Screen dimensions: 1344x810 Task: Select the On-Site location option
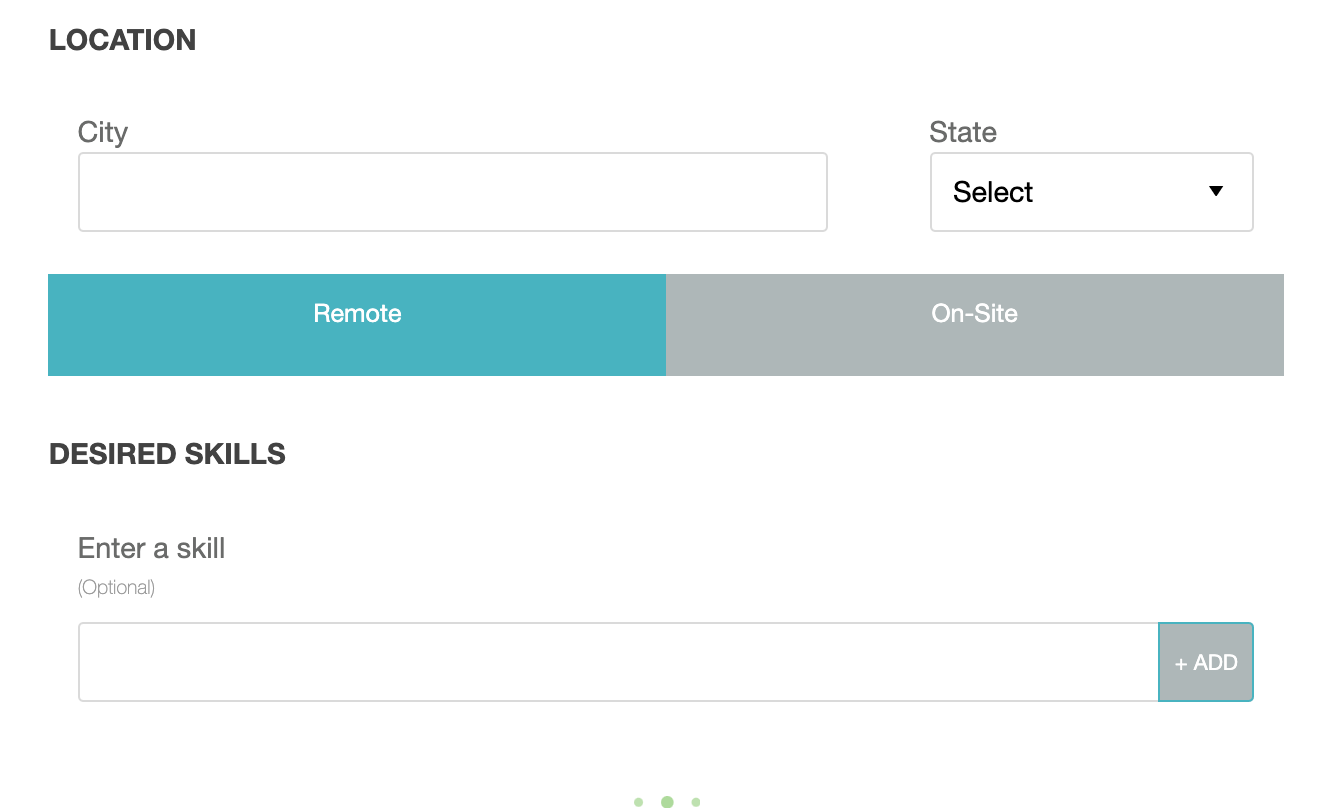click(x=975, y=325)
